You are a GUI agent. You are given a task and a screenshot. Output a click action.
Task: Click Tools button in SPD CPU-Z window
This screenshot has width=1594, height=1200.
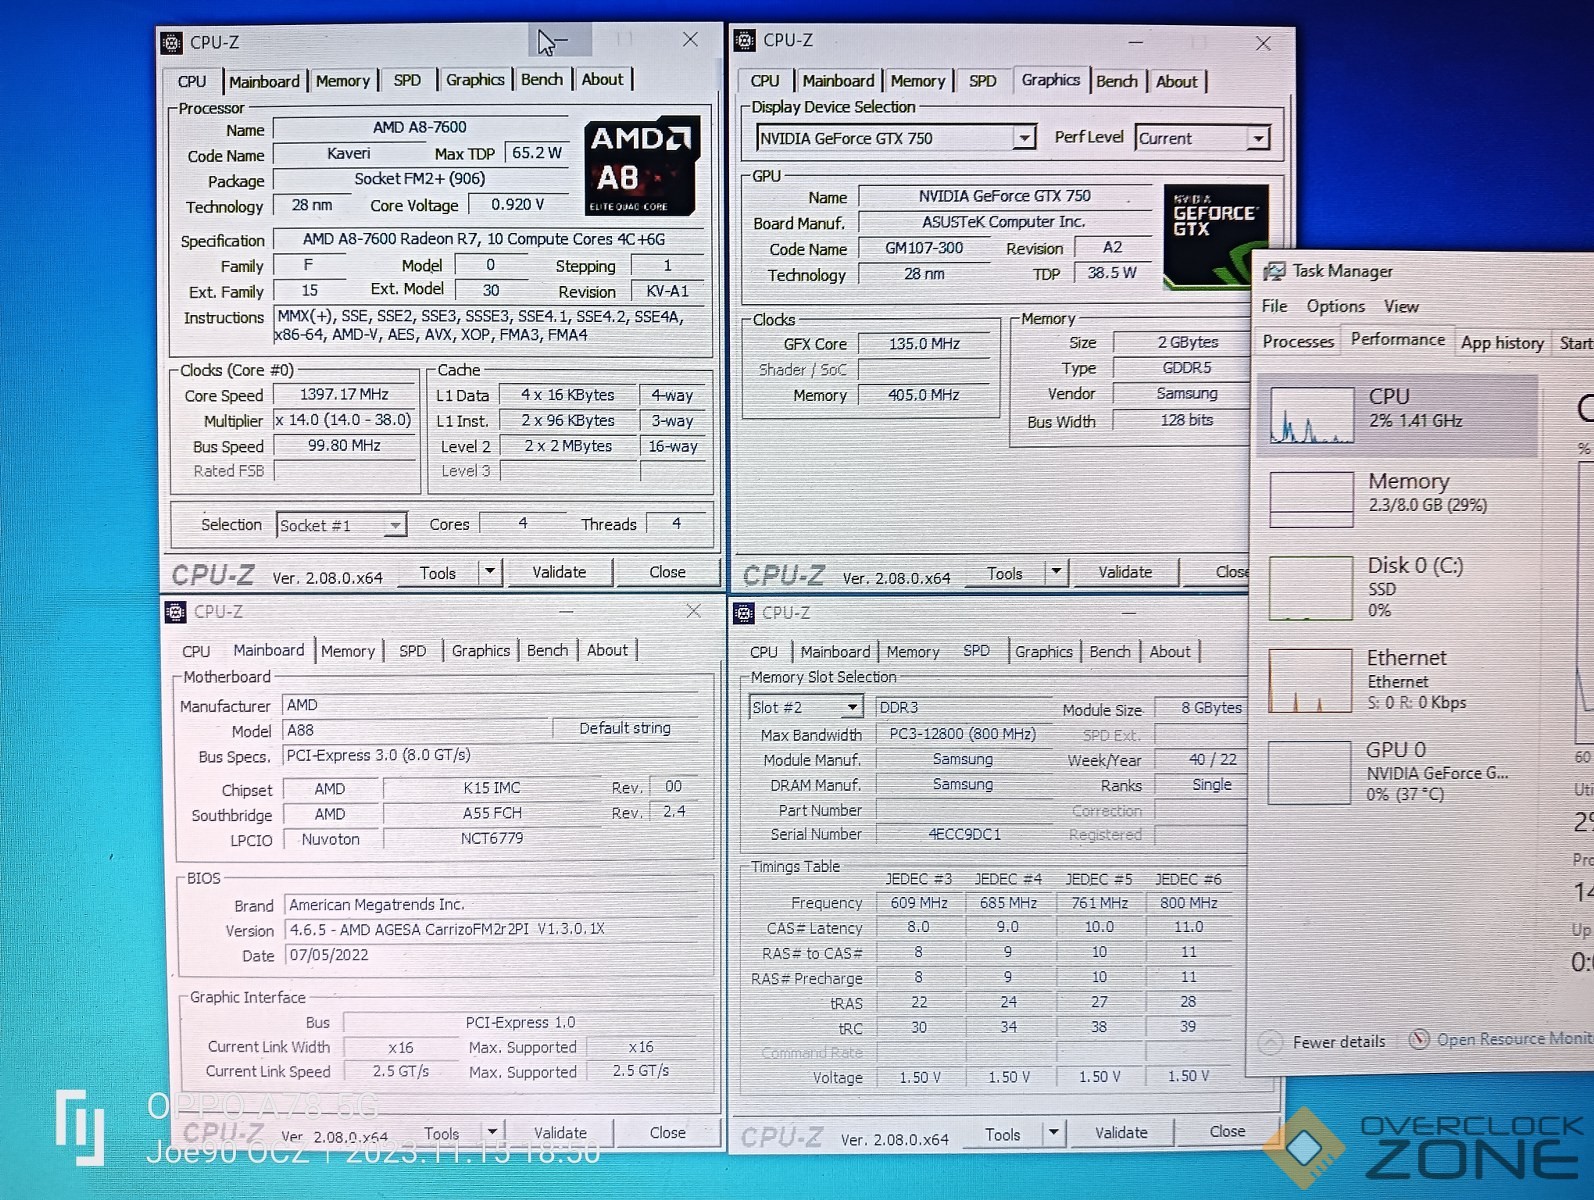(1002, 1134)
